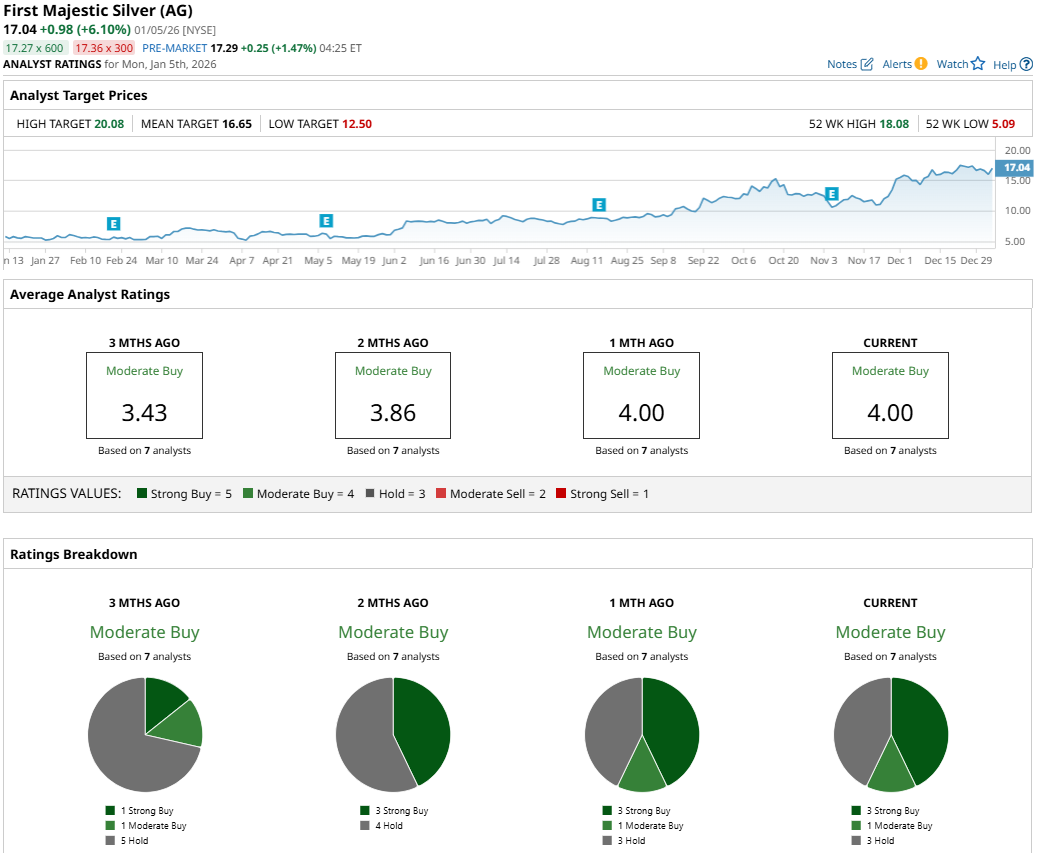Viewport: 1041px width, 853px height.
Task: Open the Notes pencil icon
Action: pos(866,64)
